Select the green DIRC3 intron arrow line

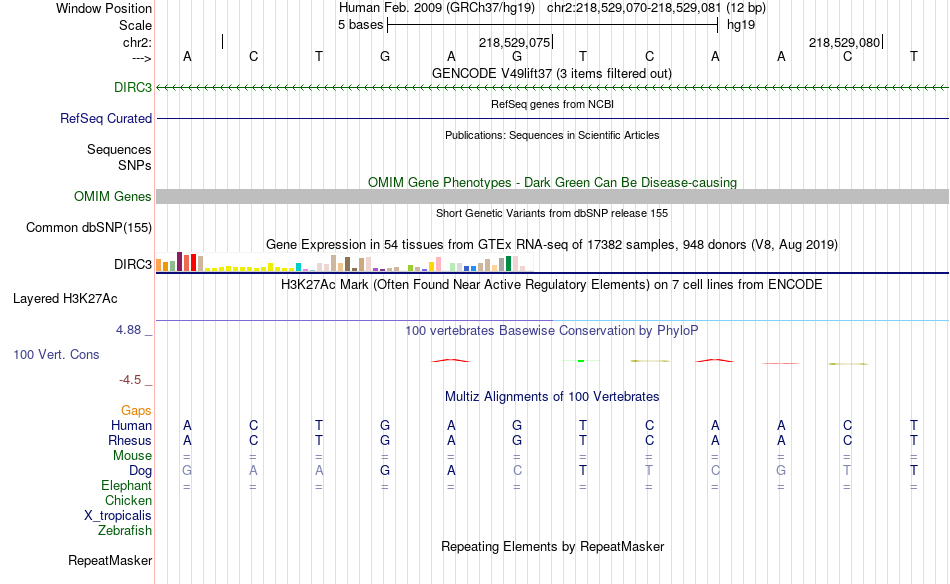tap(552, 88)
